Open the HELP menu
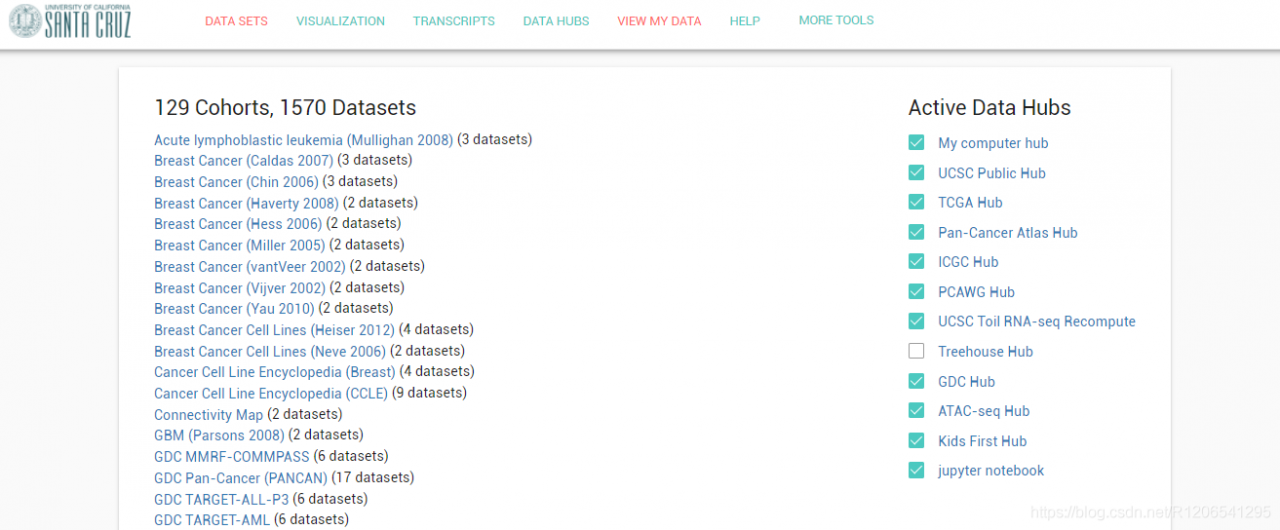 745,21
